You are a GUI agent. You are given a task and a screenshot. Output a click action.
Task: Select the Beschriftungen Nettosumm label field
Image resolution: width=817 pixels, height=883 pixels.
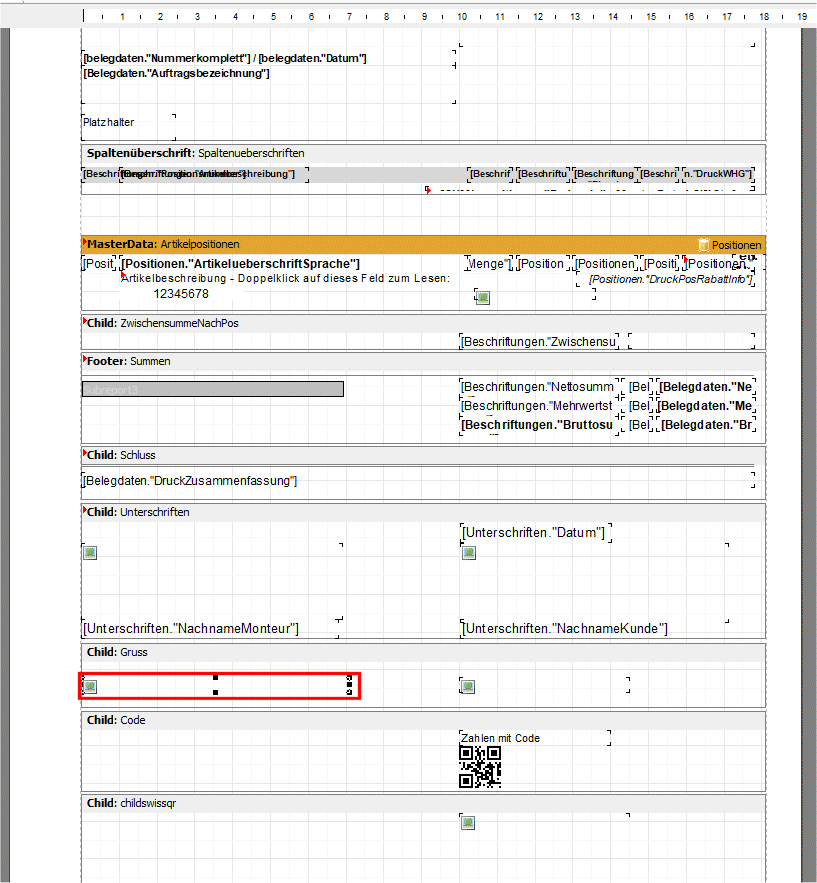[x=538, y=387]
